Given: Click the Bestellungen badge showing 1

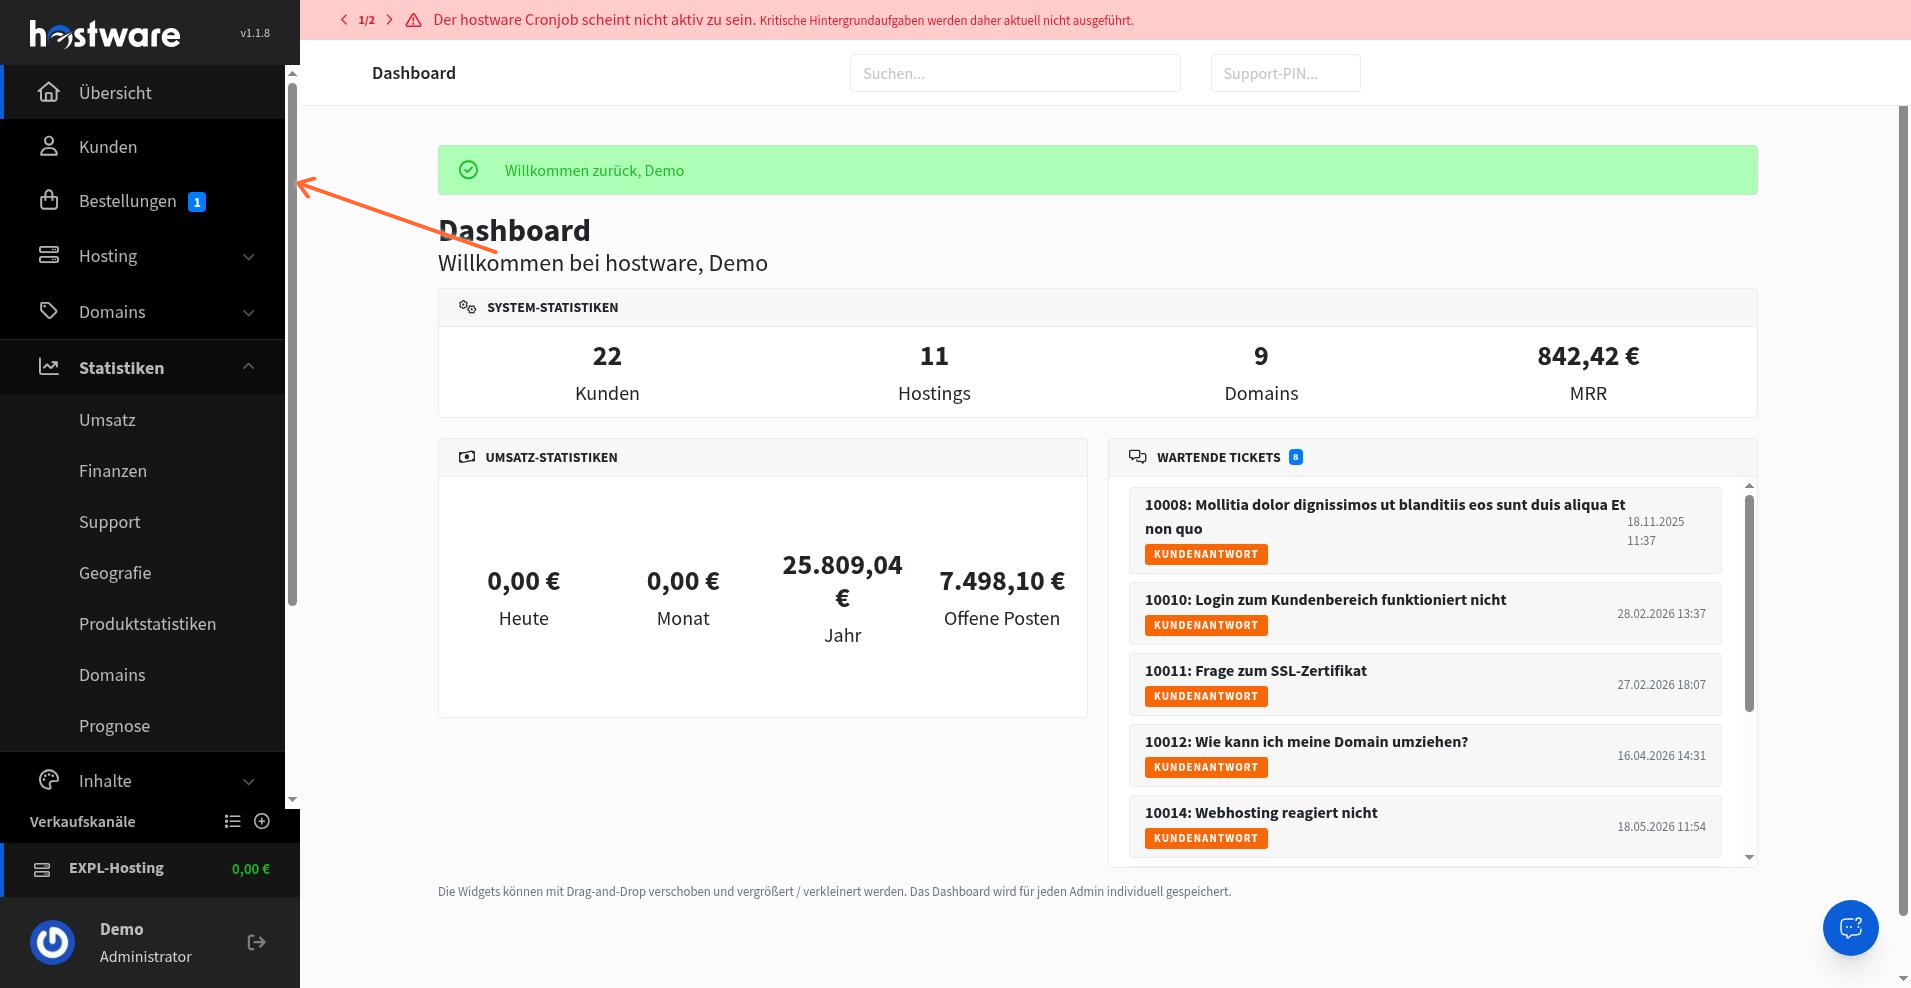Looking at the screenshot, I should [x=197, y=202].
